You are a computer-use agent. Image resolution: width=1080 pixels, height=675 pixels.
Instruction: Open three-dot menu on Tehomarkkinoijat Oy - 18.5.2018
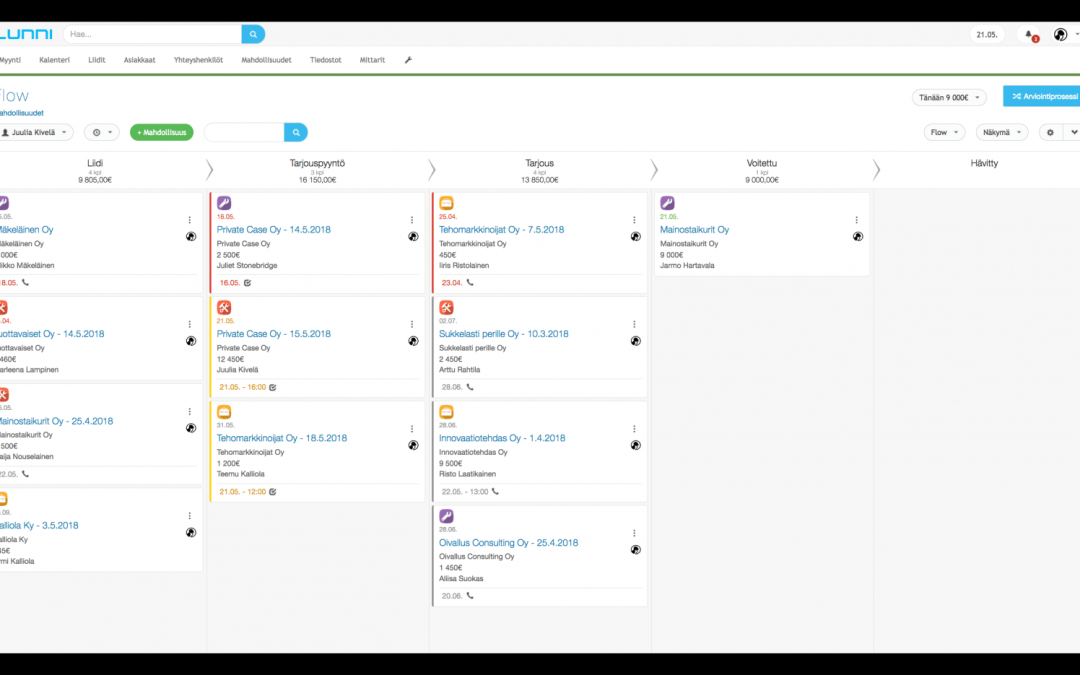pos(412,429)
